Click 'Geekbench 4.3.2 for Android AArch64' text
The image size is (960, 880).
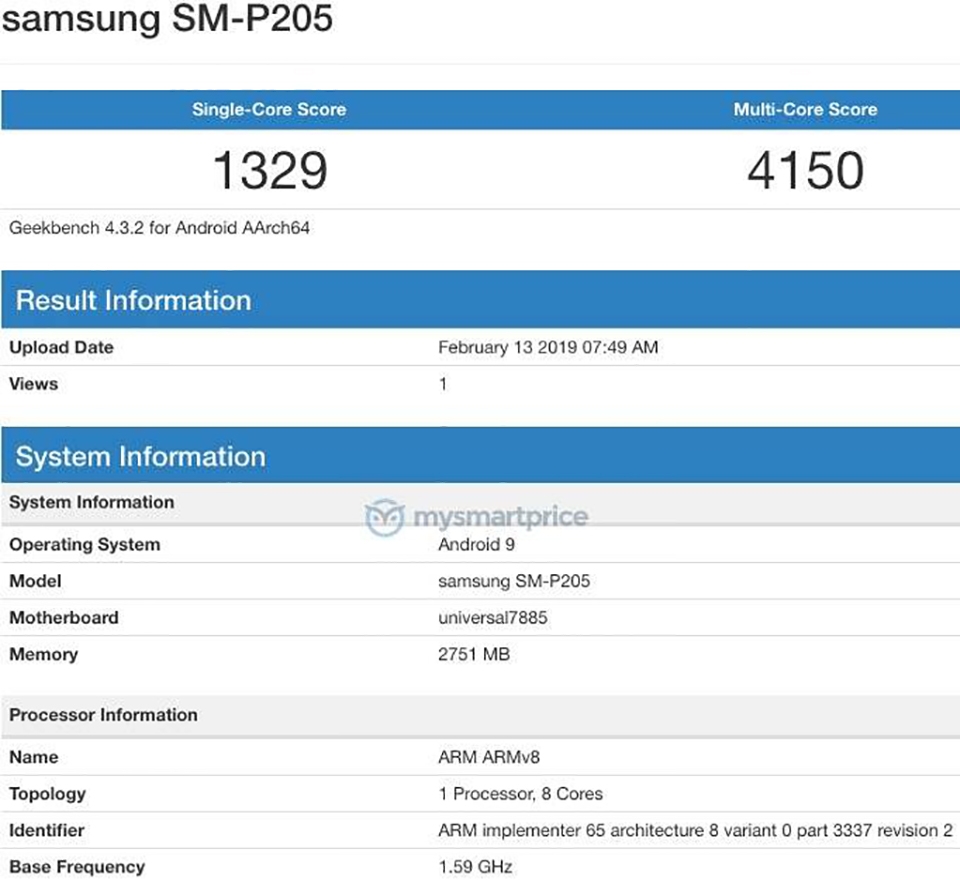tap(159, 228)
